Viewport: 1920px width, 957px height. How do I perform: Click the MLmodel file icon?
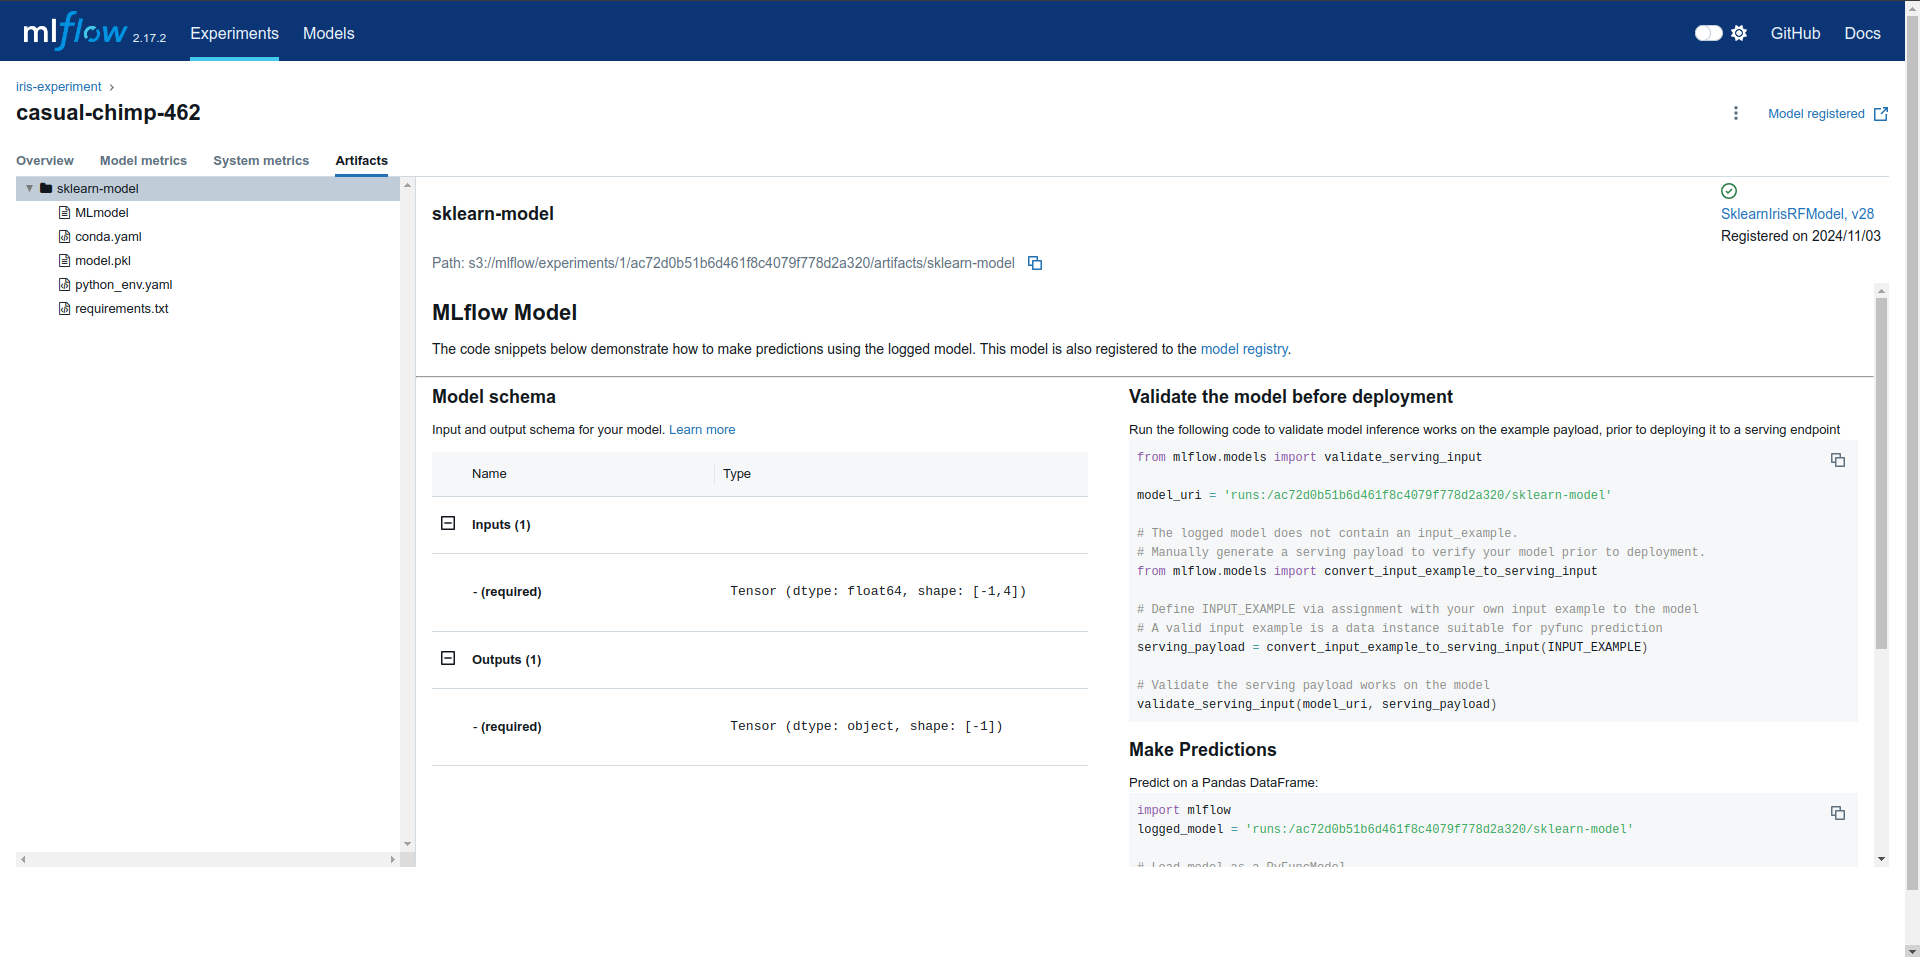(x=64, y=213)
